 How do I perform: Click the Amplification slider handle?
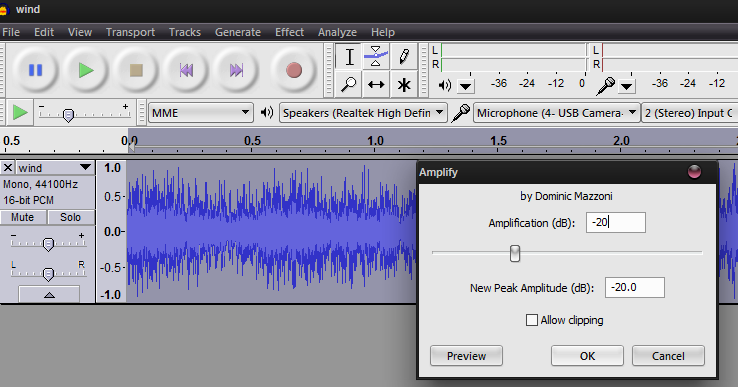coord(515,253)
